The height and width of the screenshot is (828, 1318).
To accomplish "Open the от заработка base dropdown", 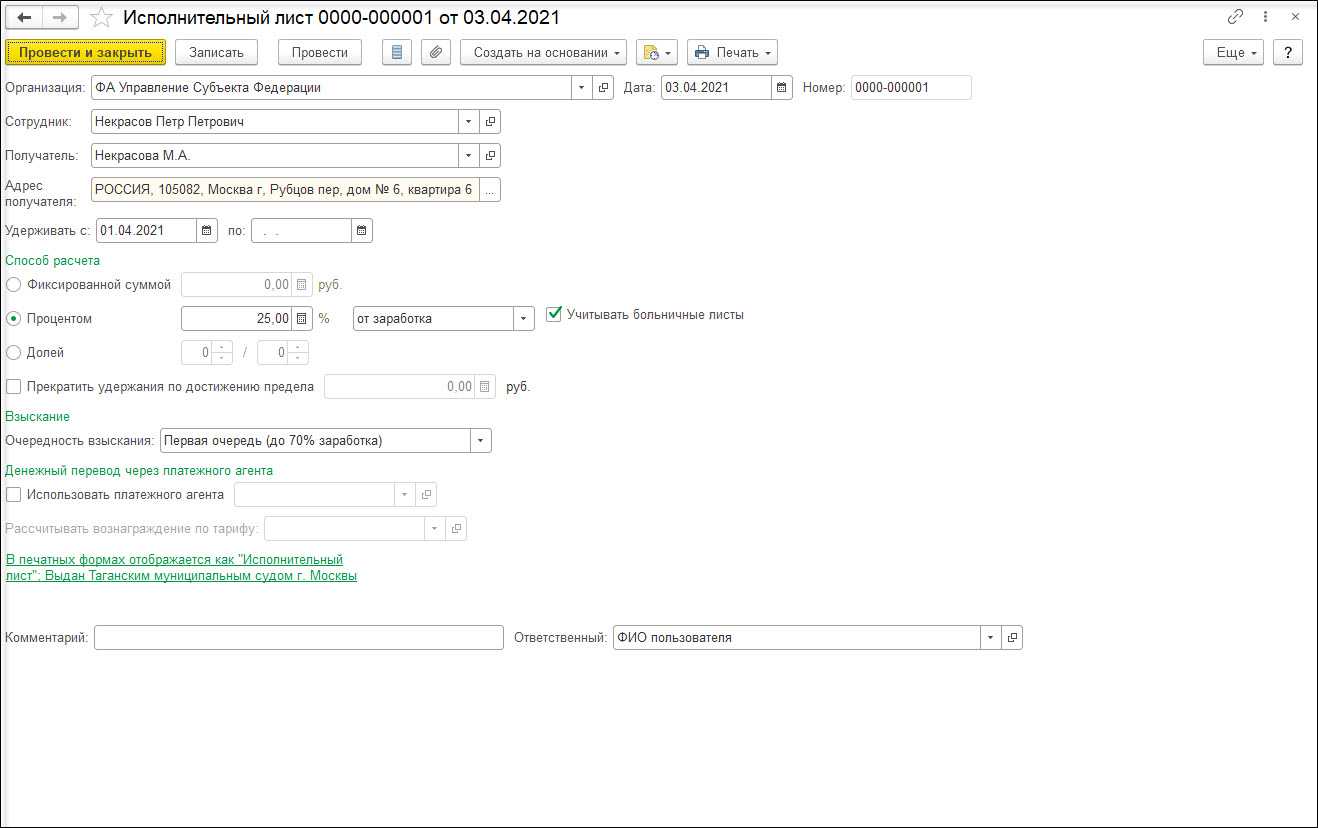I will click(x=525, y=318).
